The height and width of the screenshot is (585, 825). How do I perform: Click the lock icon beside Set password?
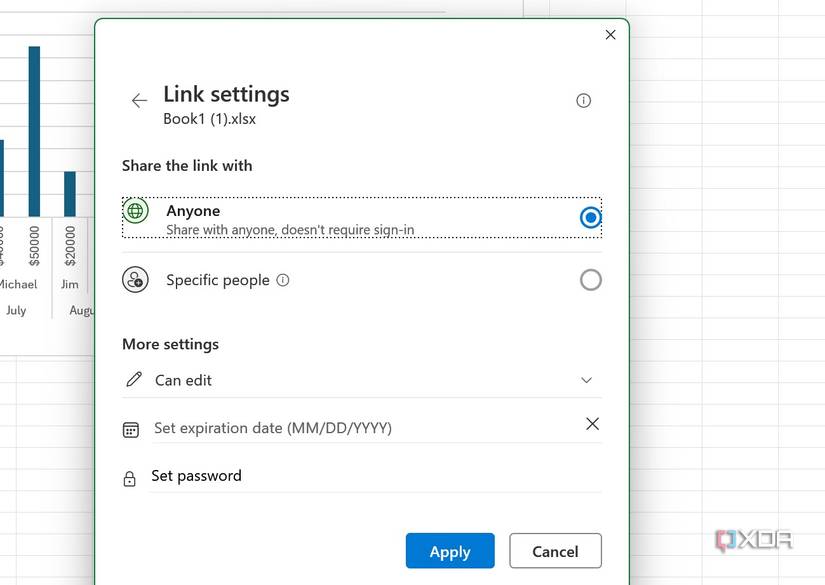130,478
